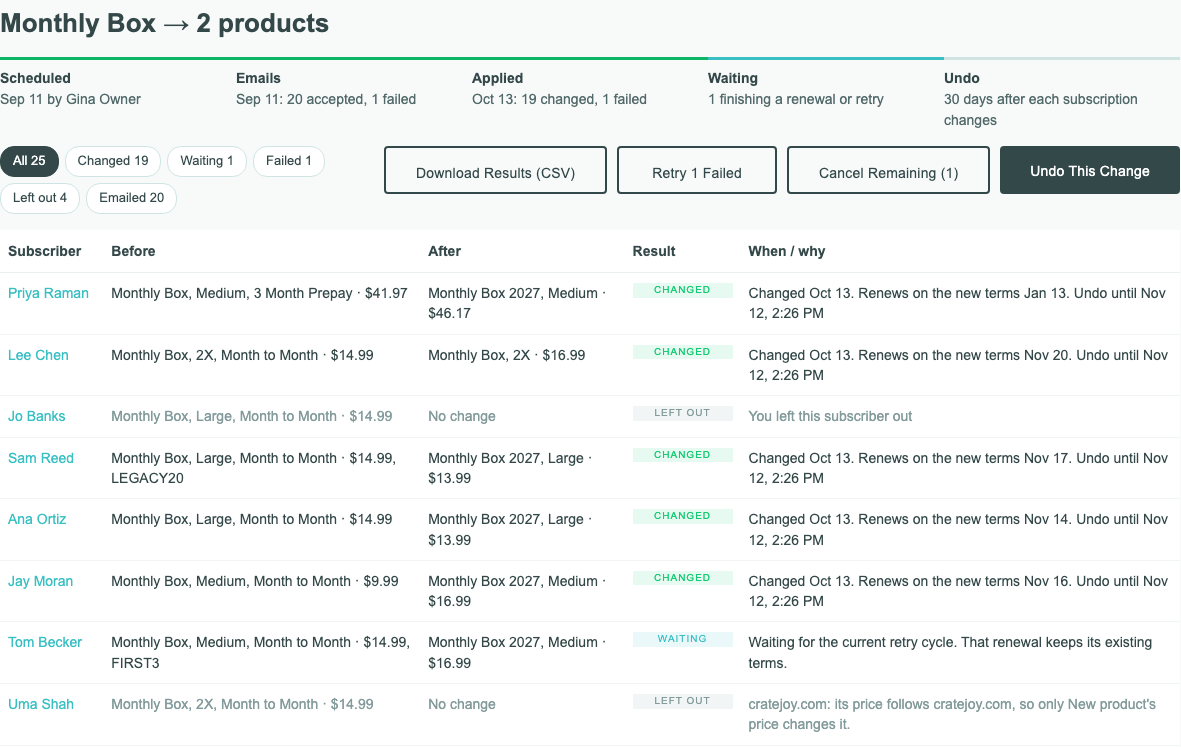The image size is (1181, 747).
Task: Open subscriber Jo Banks
Action: (x=36, y=416)
